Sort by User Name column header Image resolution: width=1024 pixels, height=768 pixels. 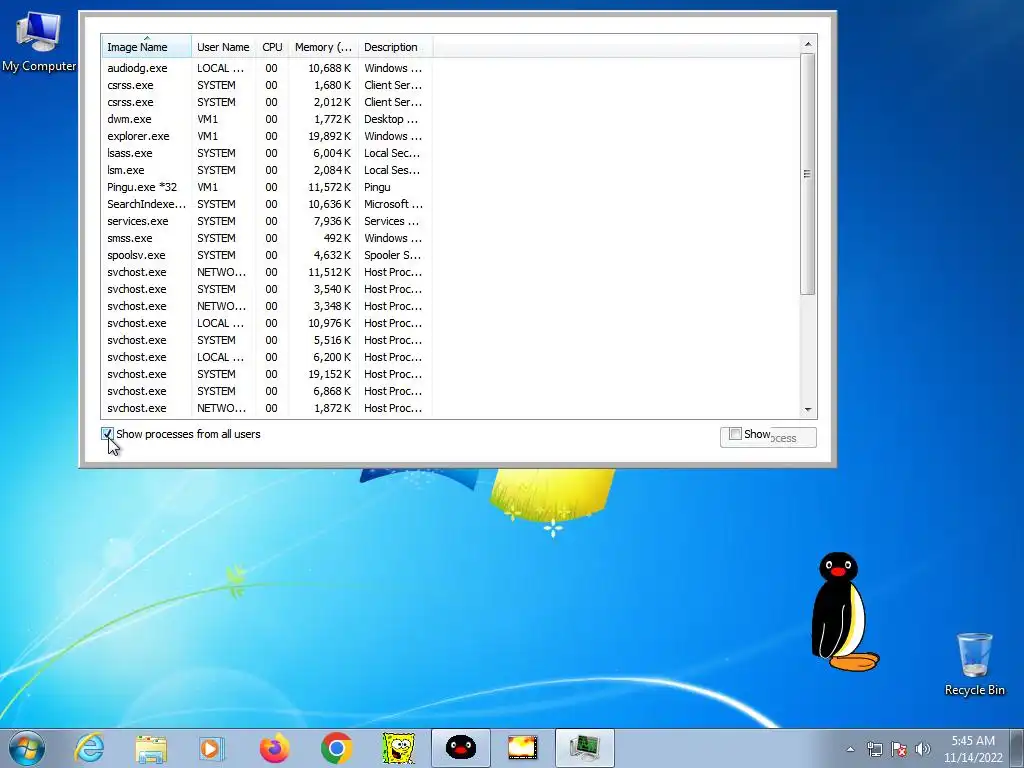(223, 47)
